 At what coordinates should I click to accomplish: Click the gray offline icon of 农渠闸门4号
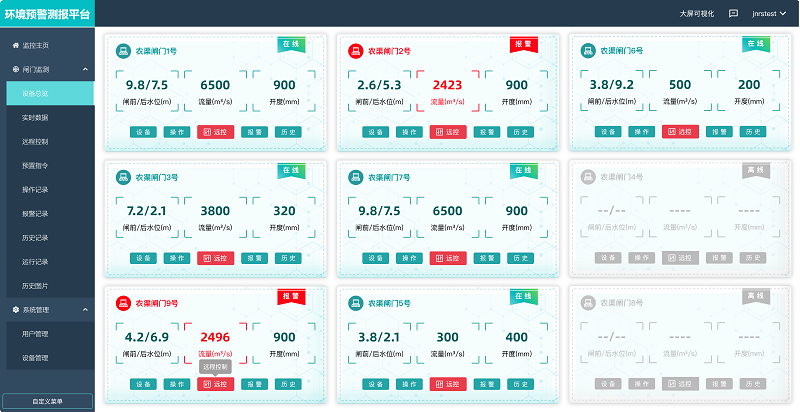(x=587, y=177)
